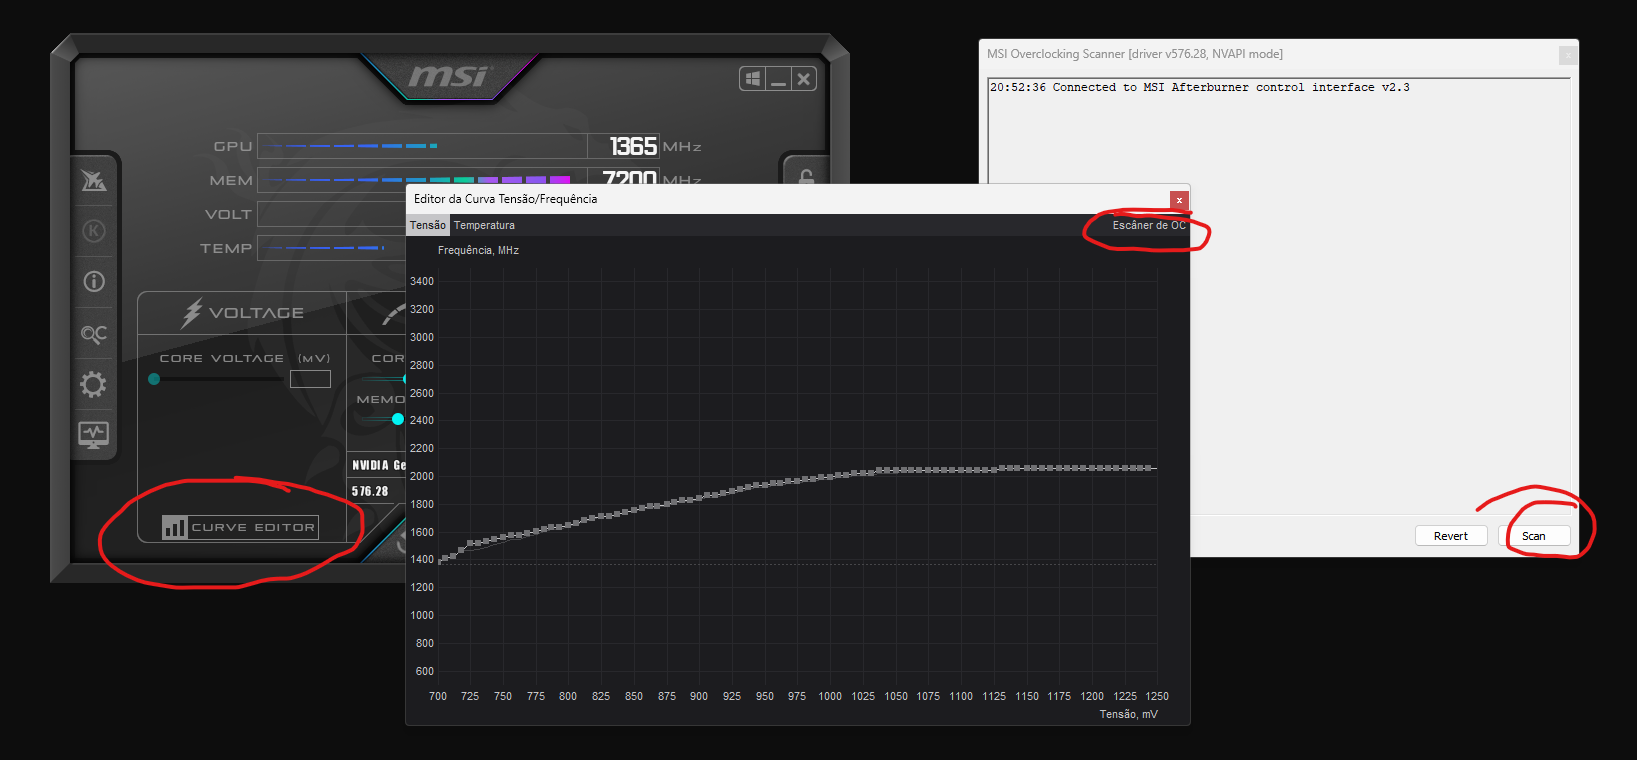The width and height of the screenshot is (1637, 760).
Task: Click the Core Voltage mV input box
Action: [x=310, y=379]
